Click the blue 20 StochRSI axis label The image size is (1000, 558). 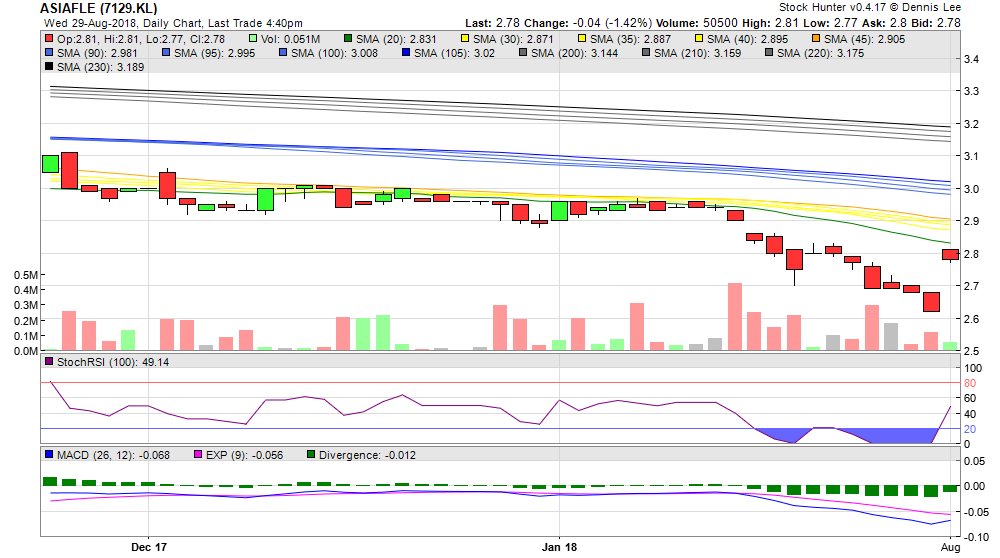coord(970,429)
